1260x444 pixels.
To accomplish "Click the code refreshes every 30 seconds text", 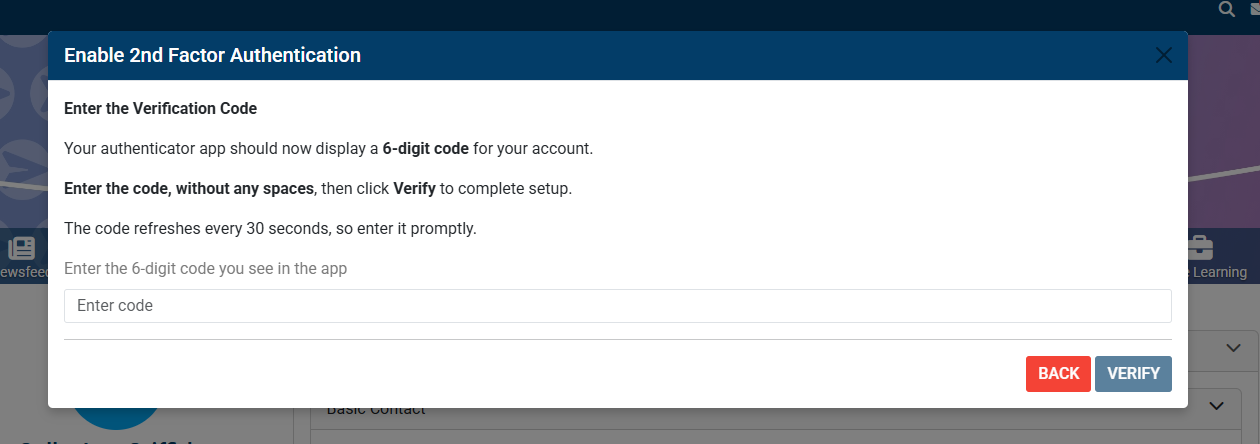I will click(270, 228).
